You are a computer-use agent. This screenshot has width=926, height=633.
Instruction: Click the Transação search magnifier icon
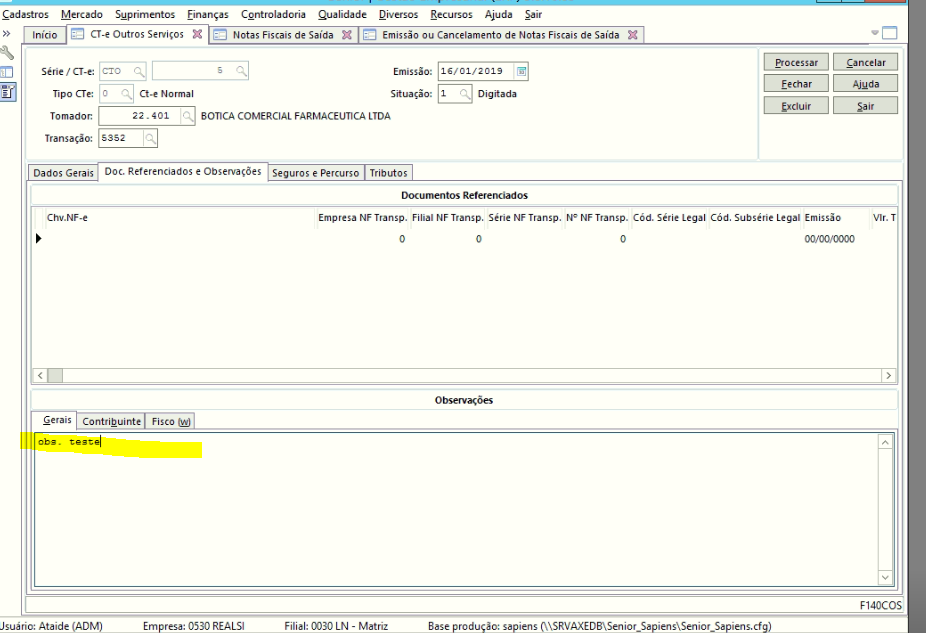click(138, 138)
